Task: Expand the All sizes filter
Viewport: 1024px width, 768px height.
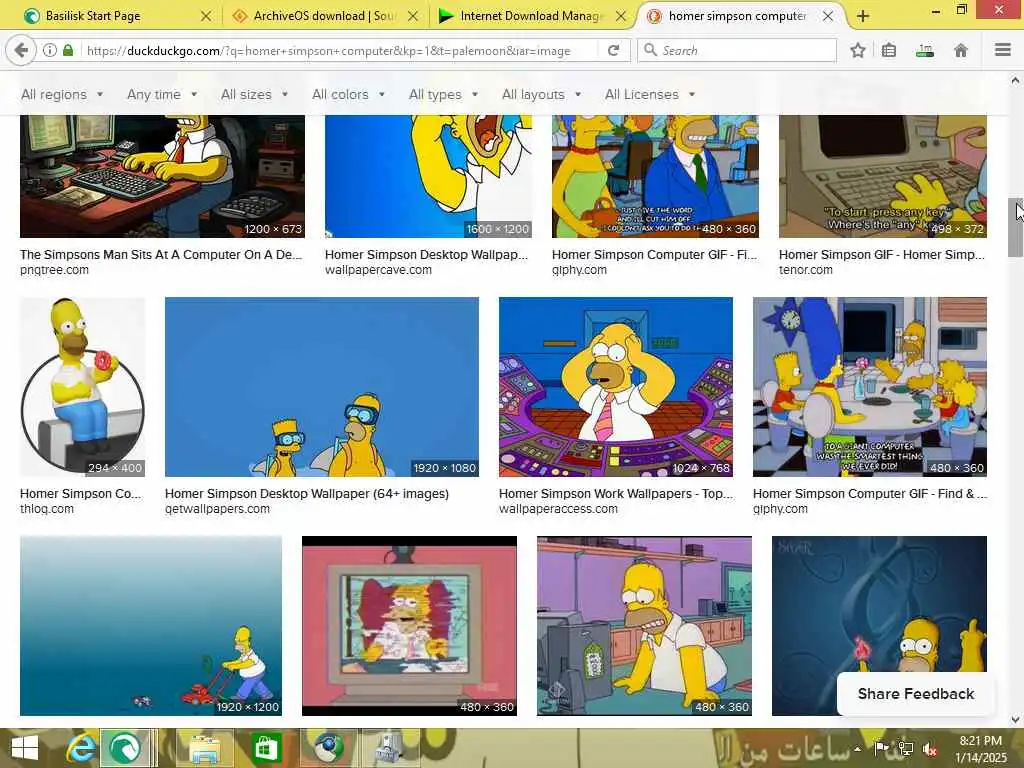Action: (x=254, y=95)
